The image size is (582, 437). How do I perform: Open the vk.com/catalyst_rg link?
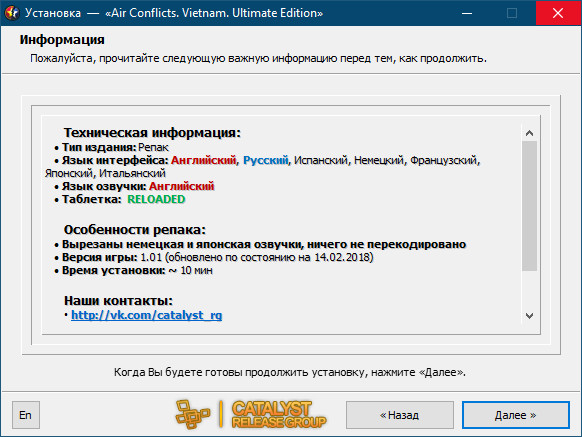[x=147, y=315]
